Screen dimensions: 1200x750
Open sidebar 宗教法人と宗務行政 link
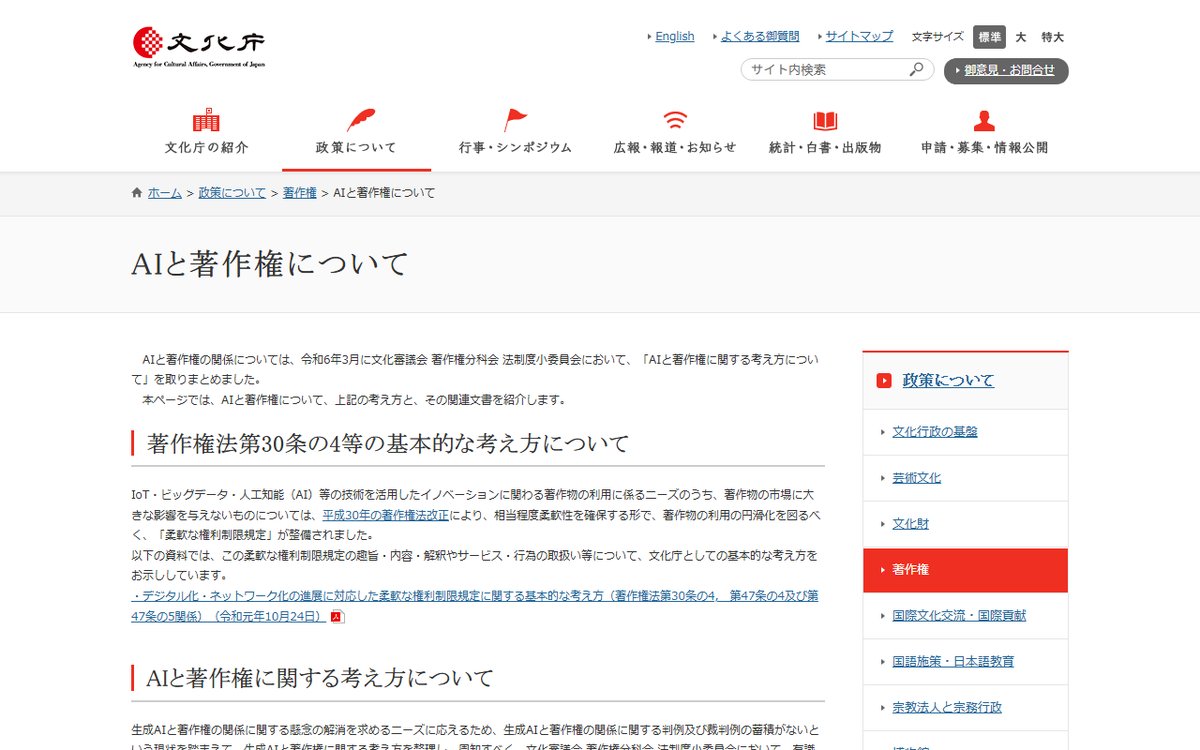pos(947,708)
